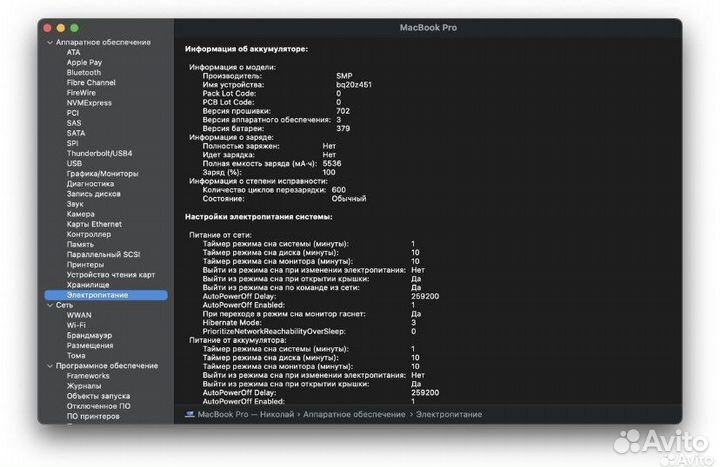Select Объекты запуска item

tap(98, 396)
